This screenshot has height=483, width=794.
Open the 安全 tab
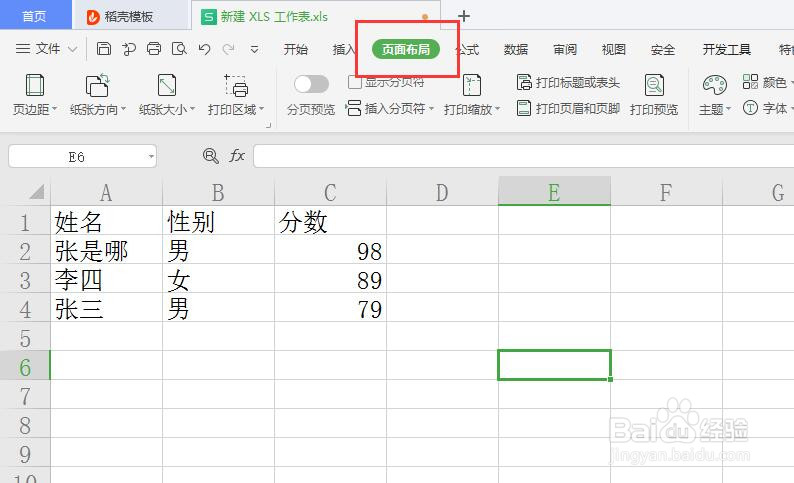pyautogui.click(x=663, y=49)
